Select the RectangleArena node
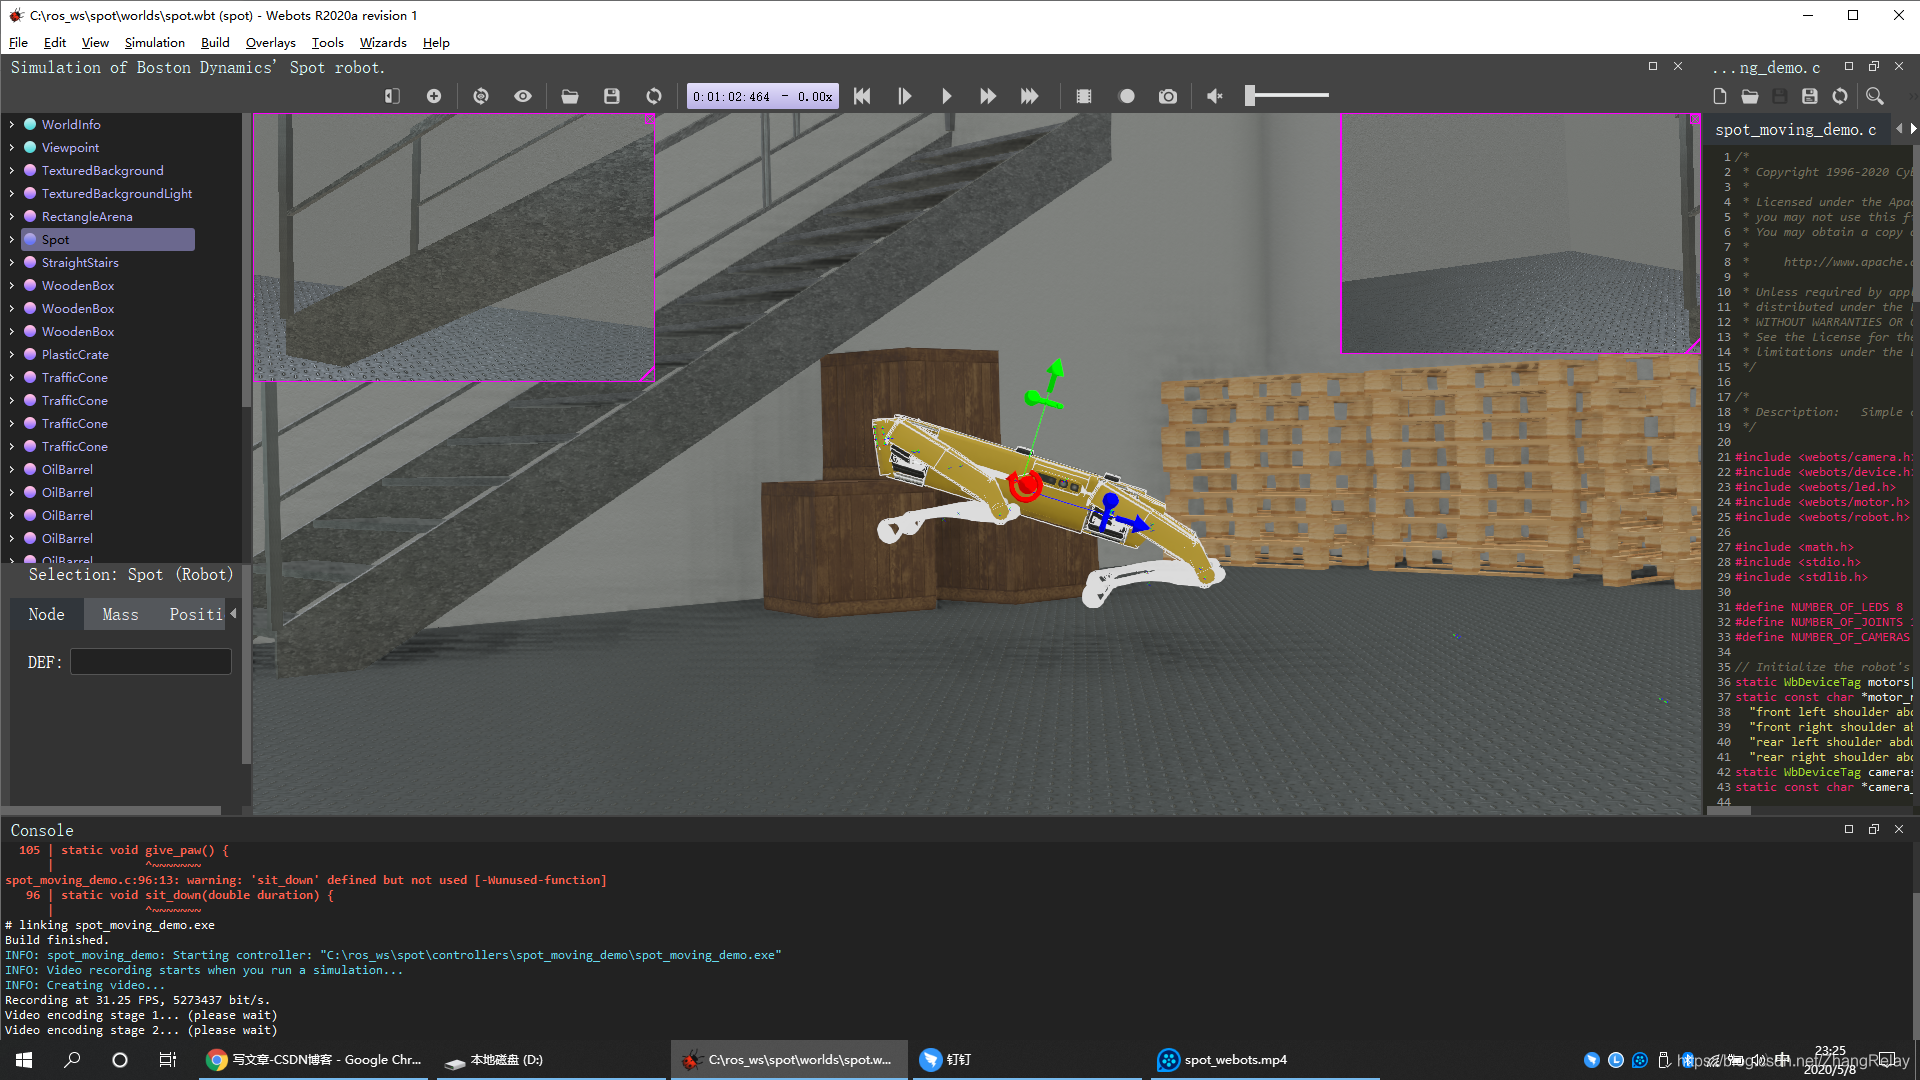Image resolution: width=1920 pixels, height=1080 pixels. (x=87, y=217)
